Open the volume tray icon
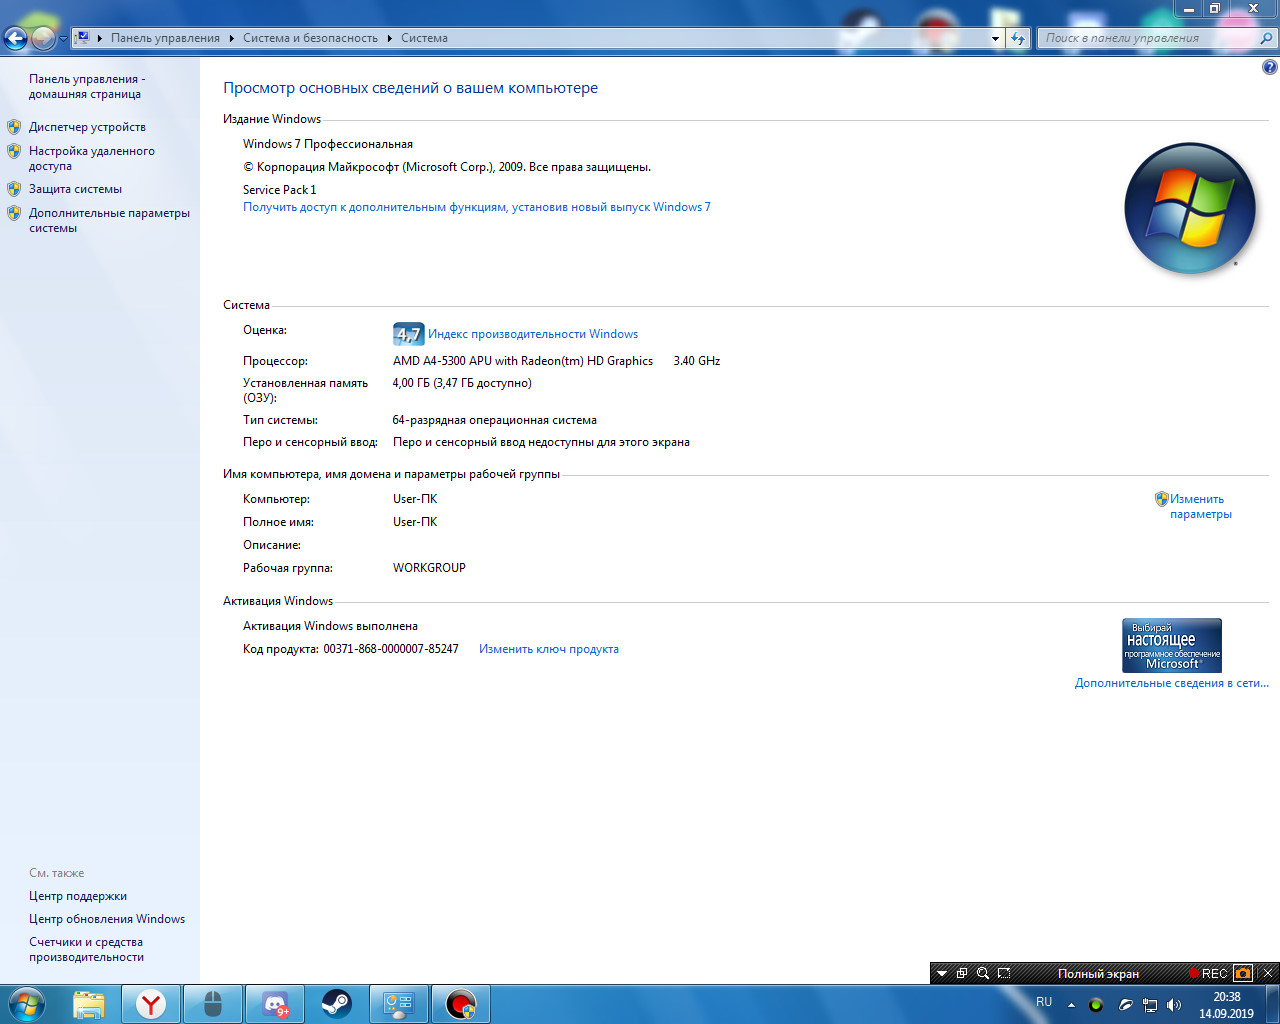Screen dimensions: 1280x1024 1174,1005
